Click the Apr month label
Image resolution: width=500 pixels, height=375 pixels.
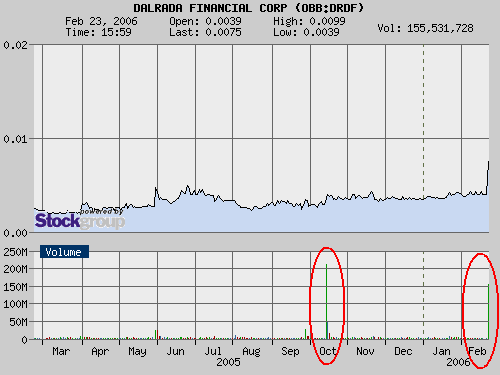coord(100,352)
